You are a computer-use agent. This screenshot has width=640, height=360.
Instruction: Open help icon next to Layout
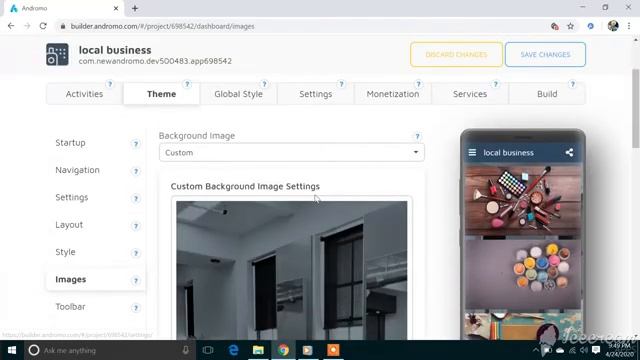[x=136, y=226]
